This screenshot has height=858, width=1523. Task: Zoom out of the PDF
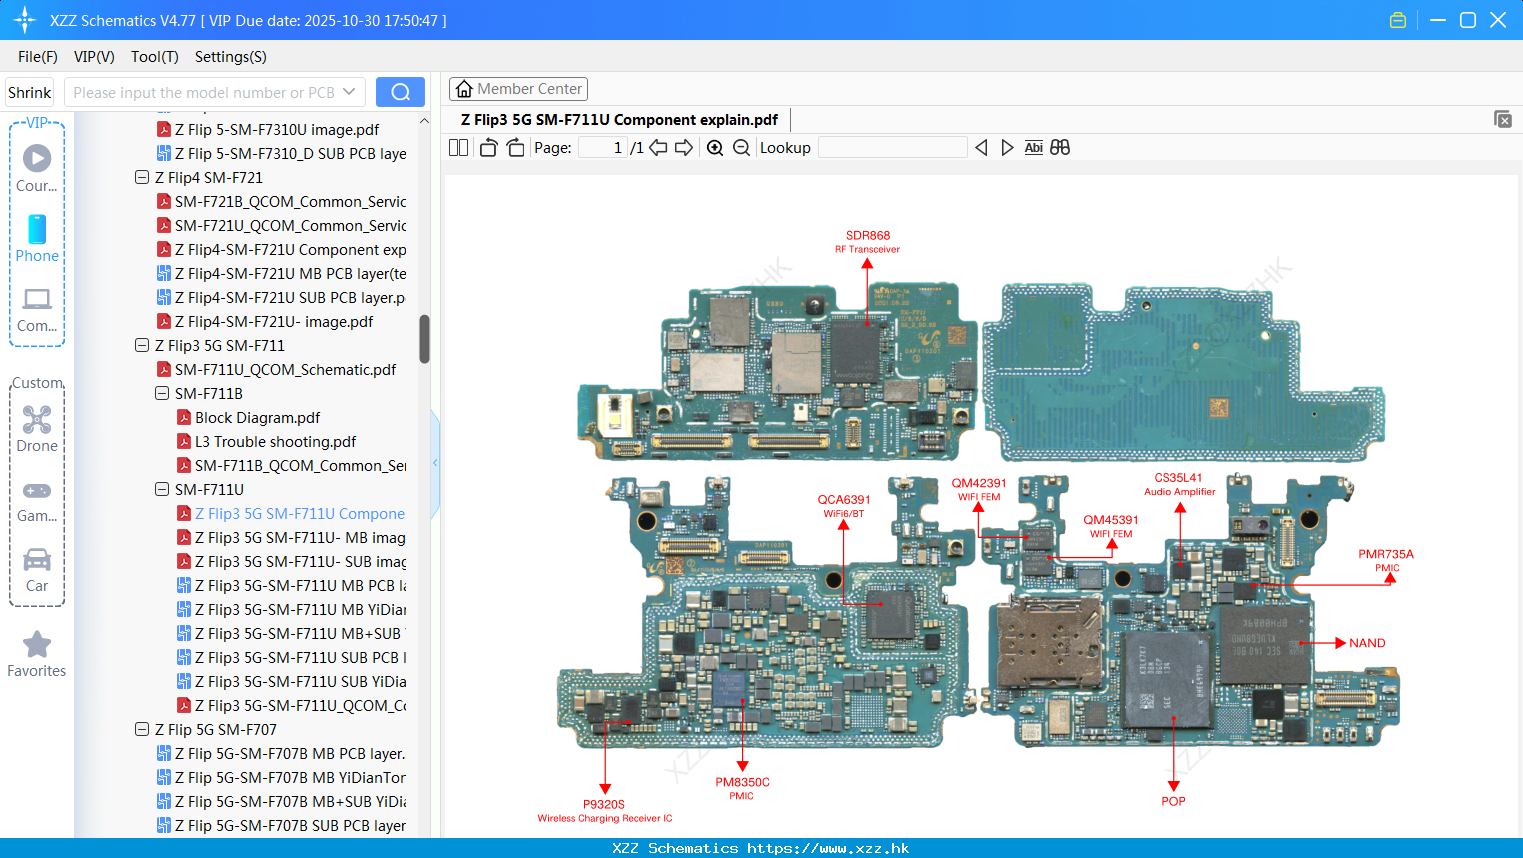741,148
